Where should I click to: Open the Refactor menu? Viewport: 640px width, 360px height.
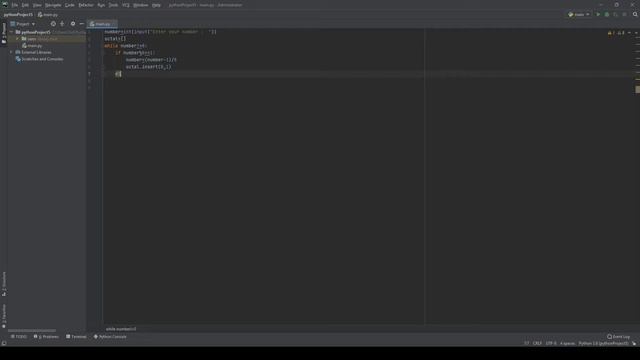[x=86, y=5]
